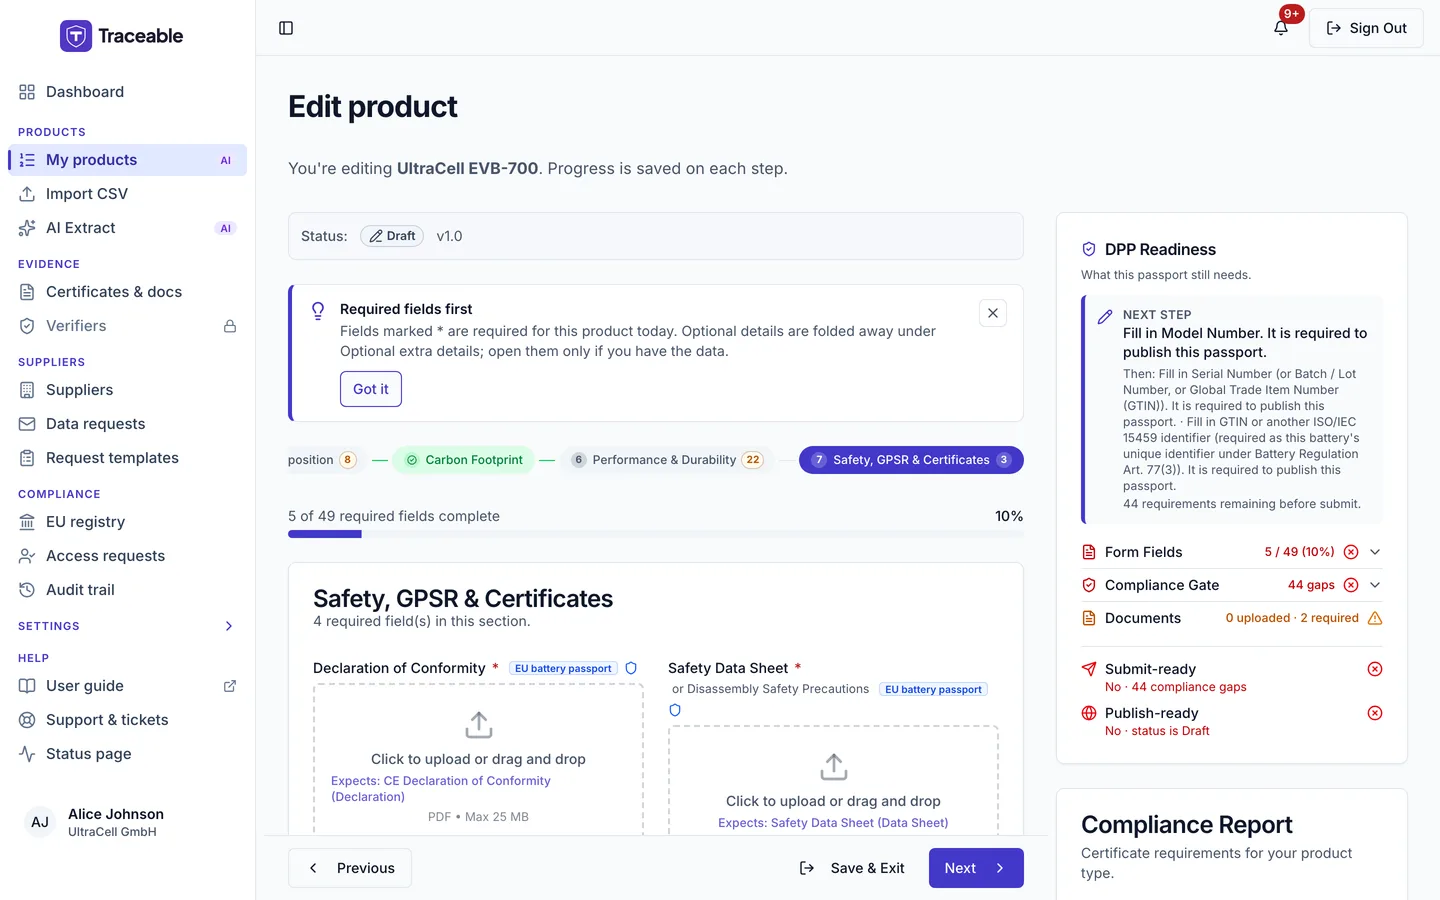The height and width of the screenshot is (900, 1440).
Task: Click the Form Fields document icon
Action: (1089, 552)
